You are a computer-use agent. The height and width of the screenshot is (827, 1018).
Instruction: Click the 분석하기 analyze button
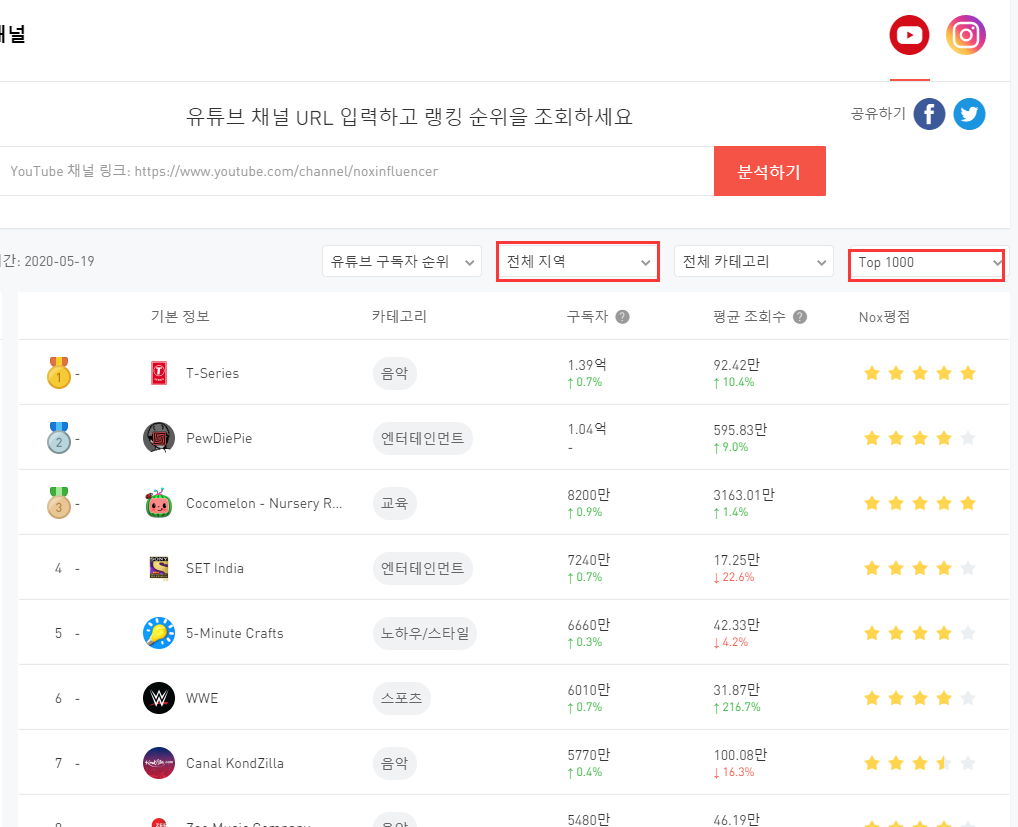[769, 171]
